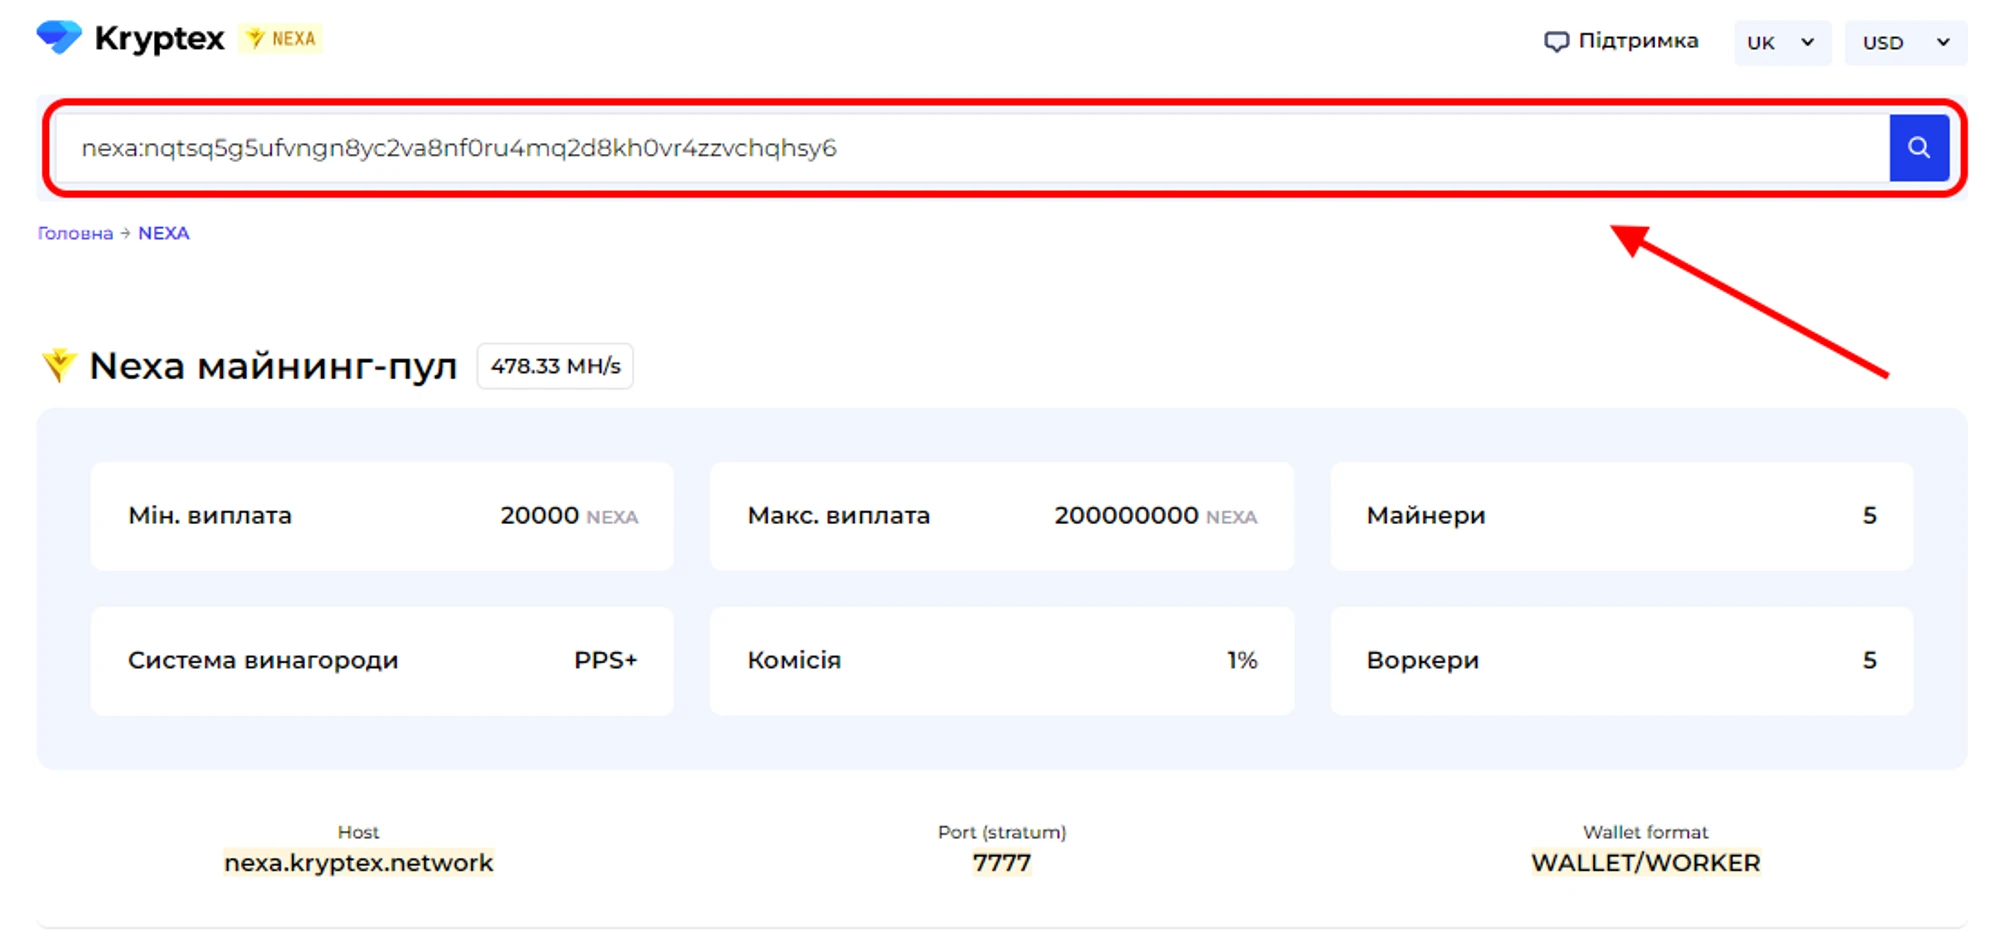Open the Підтримка support link
This screenshot has width=2000, height=934.
tap(1637, 41)
